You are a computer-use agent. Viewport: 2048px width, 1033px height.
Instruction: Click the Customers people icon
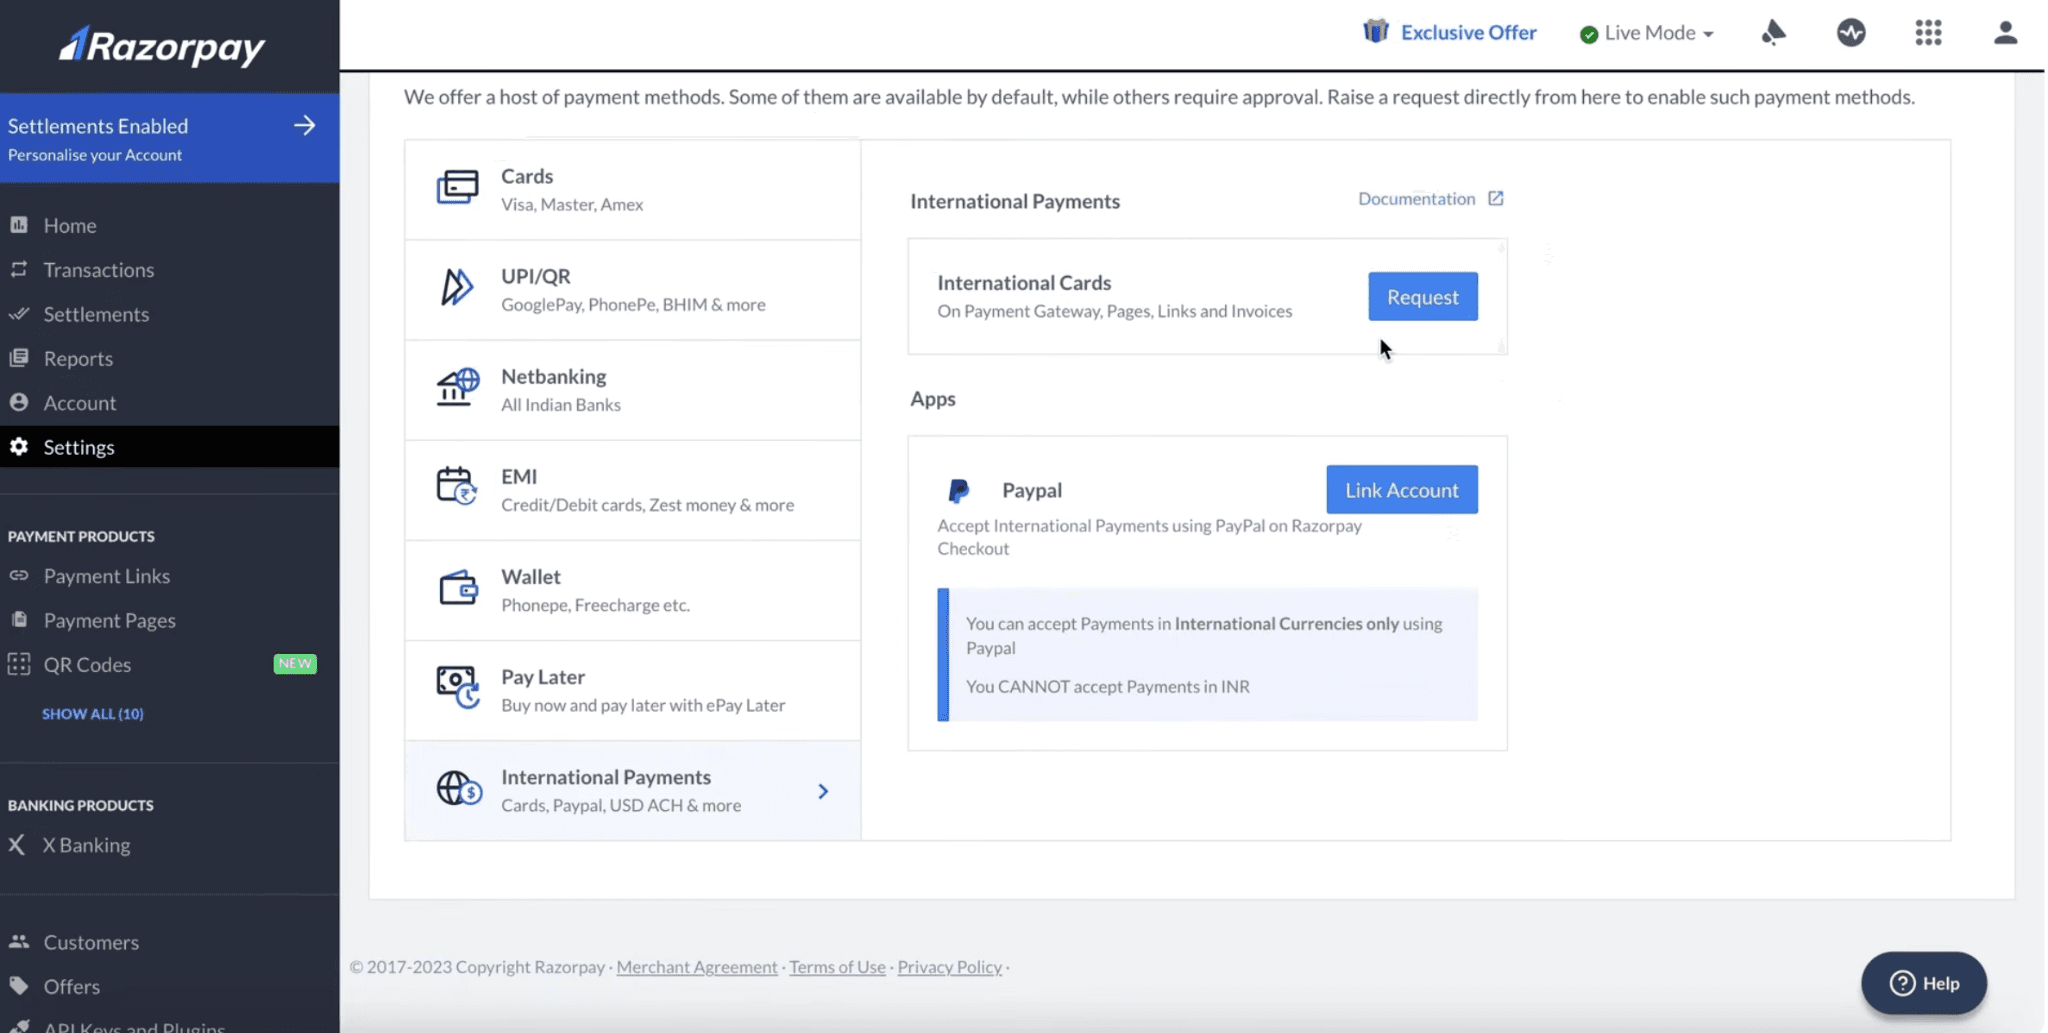(x=19, y=941)
